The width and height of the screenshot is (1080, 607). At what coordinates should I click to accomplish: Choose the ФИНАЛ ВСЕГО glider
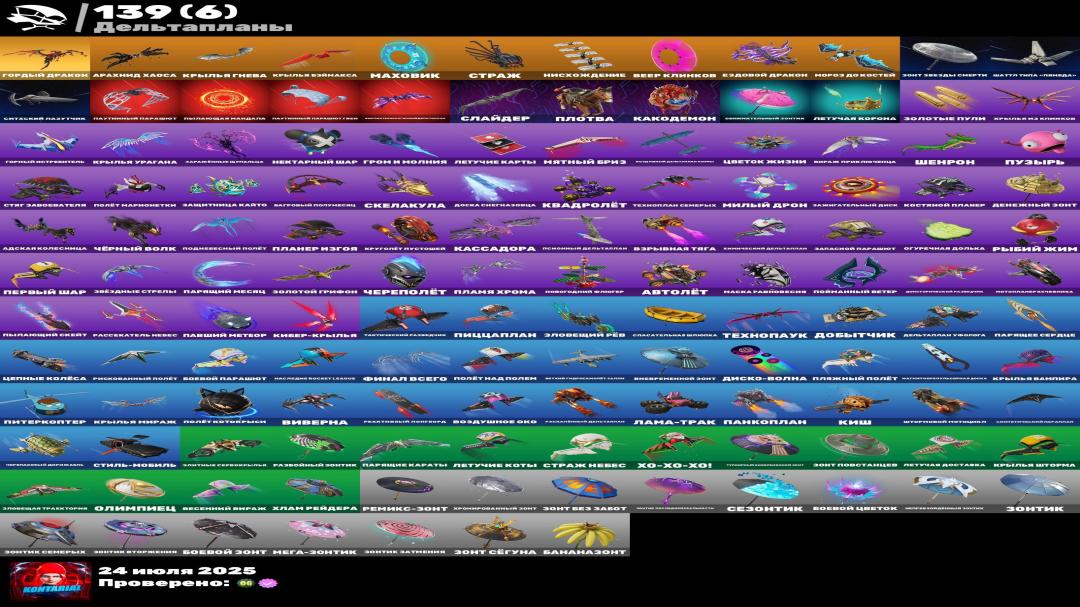(x=405, y=362)
